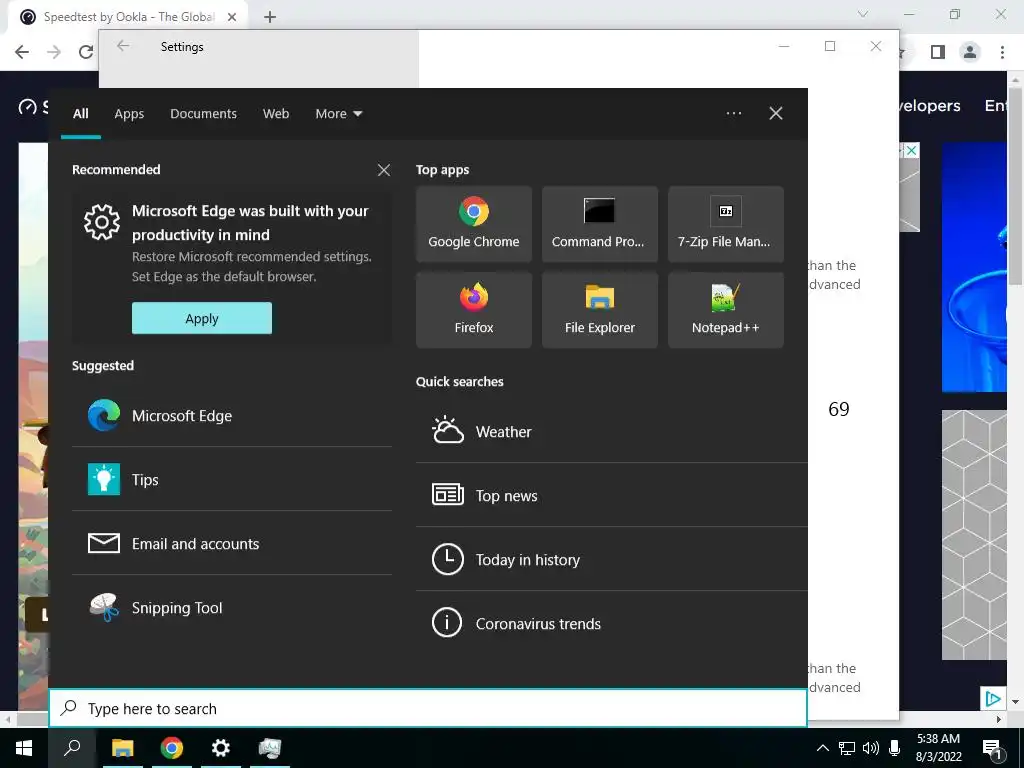Launch Firefox from Top apps
1024x768 pixels.
pyautogui.click(x=473, y=310)
